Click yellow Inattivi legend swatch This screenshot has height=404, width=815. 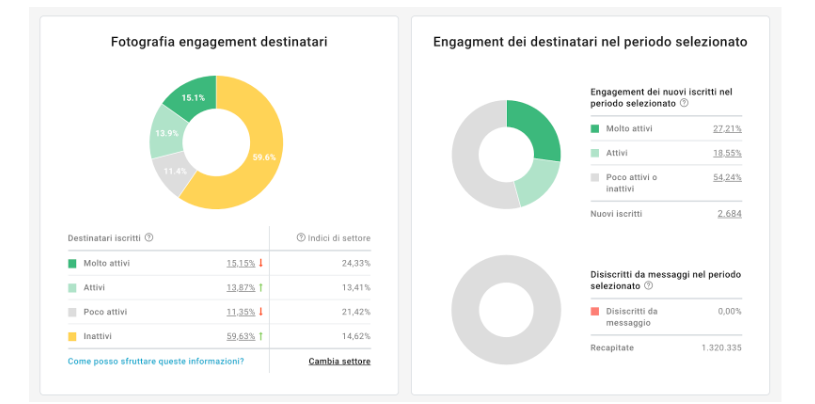tap(72, 337)
